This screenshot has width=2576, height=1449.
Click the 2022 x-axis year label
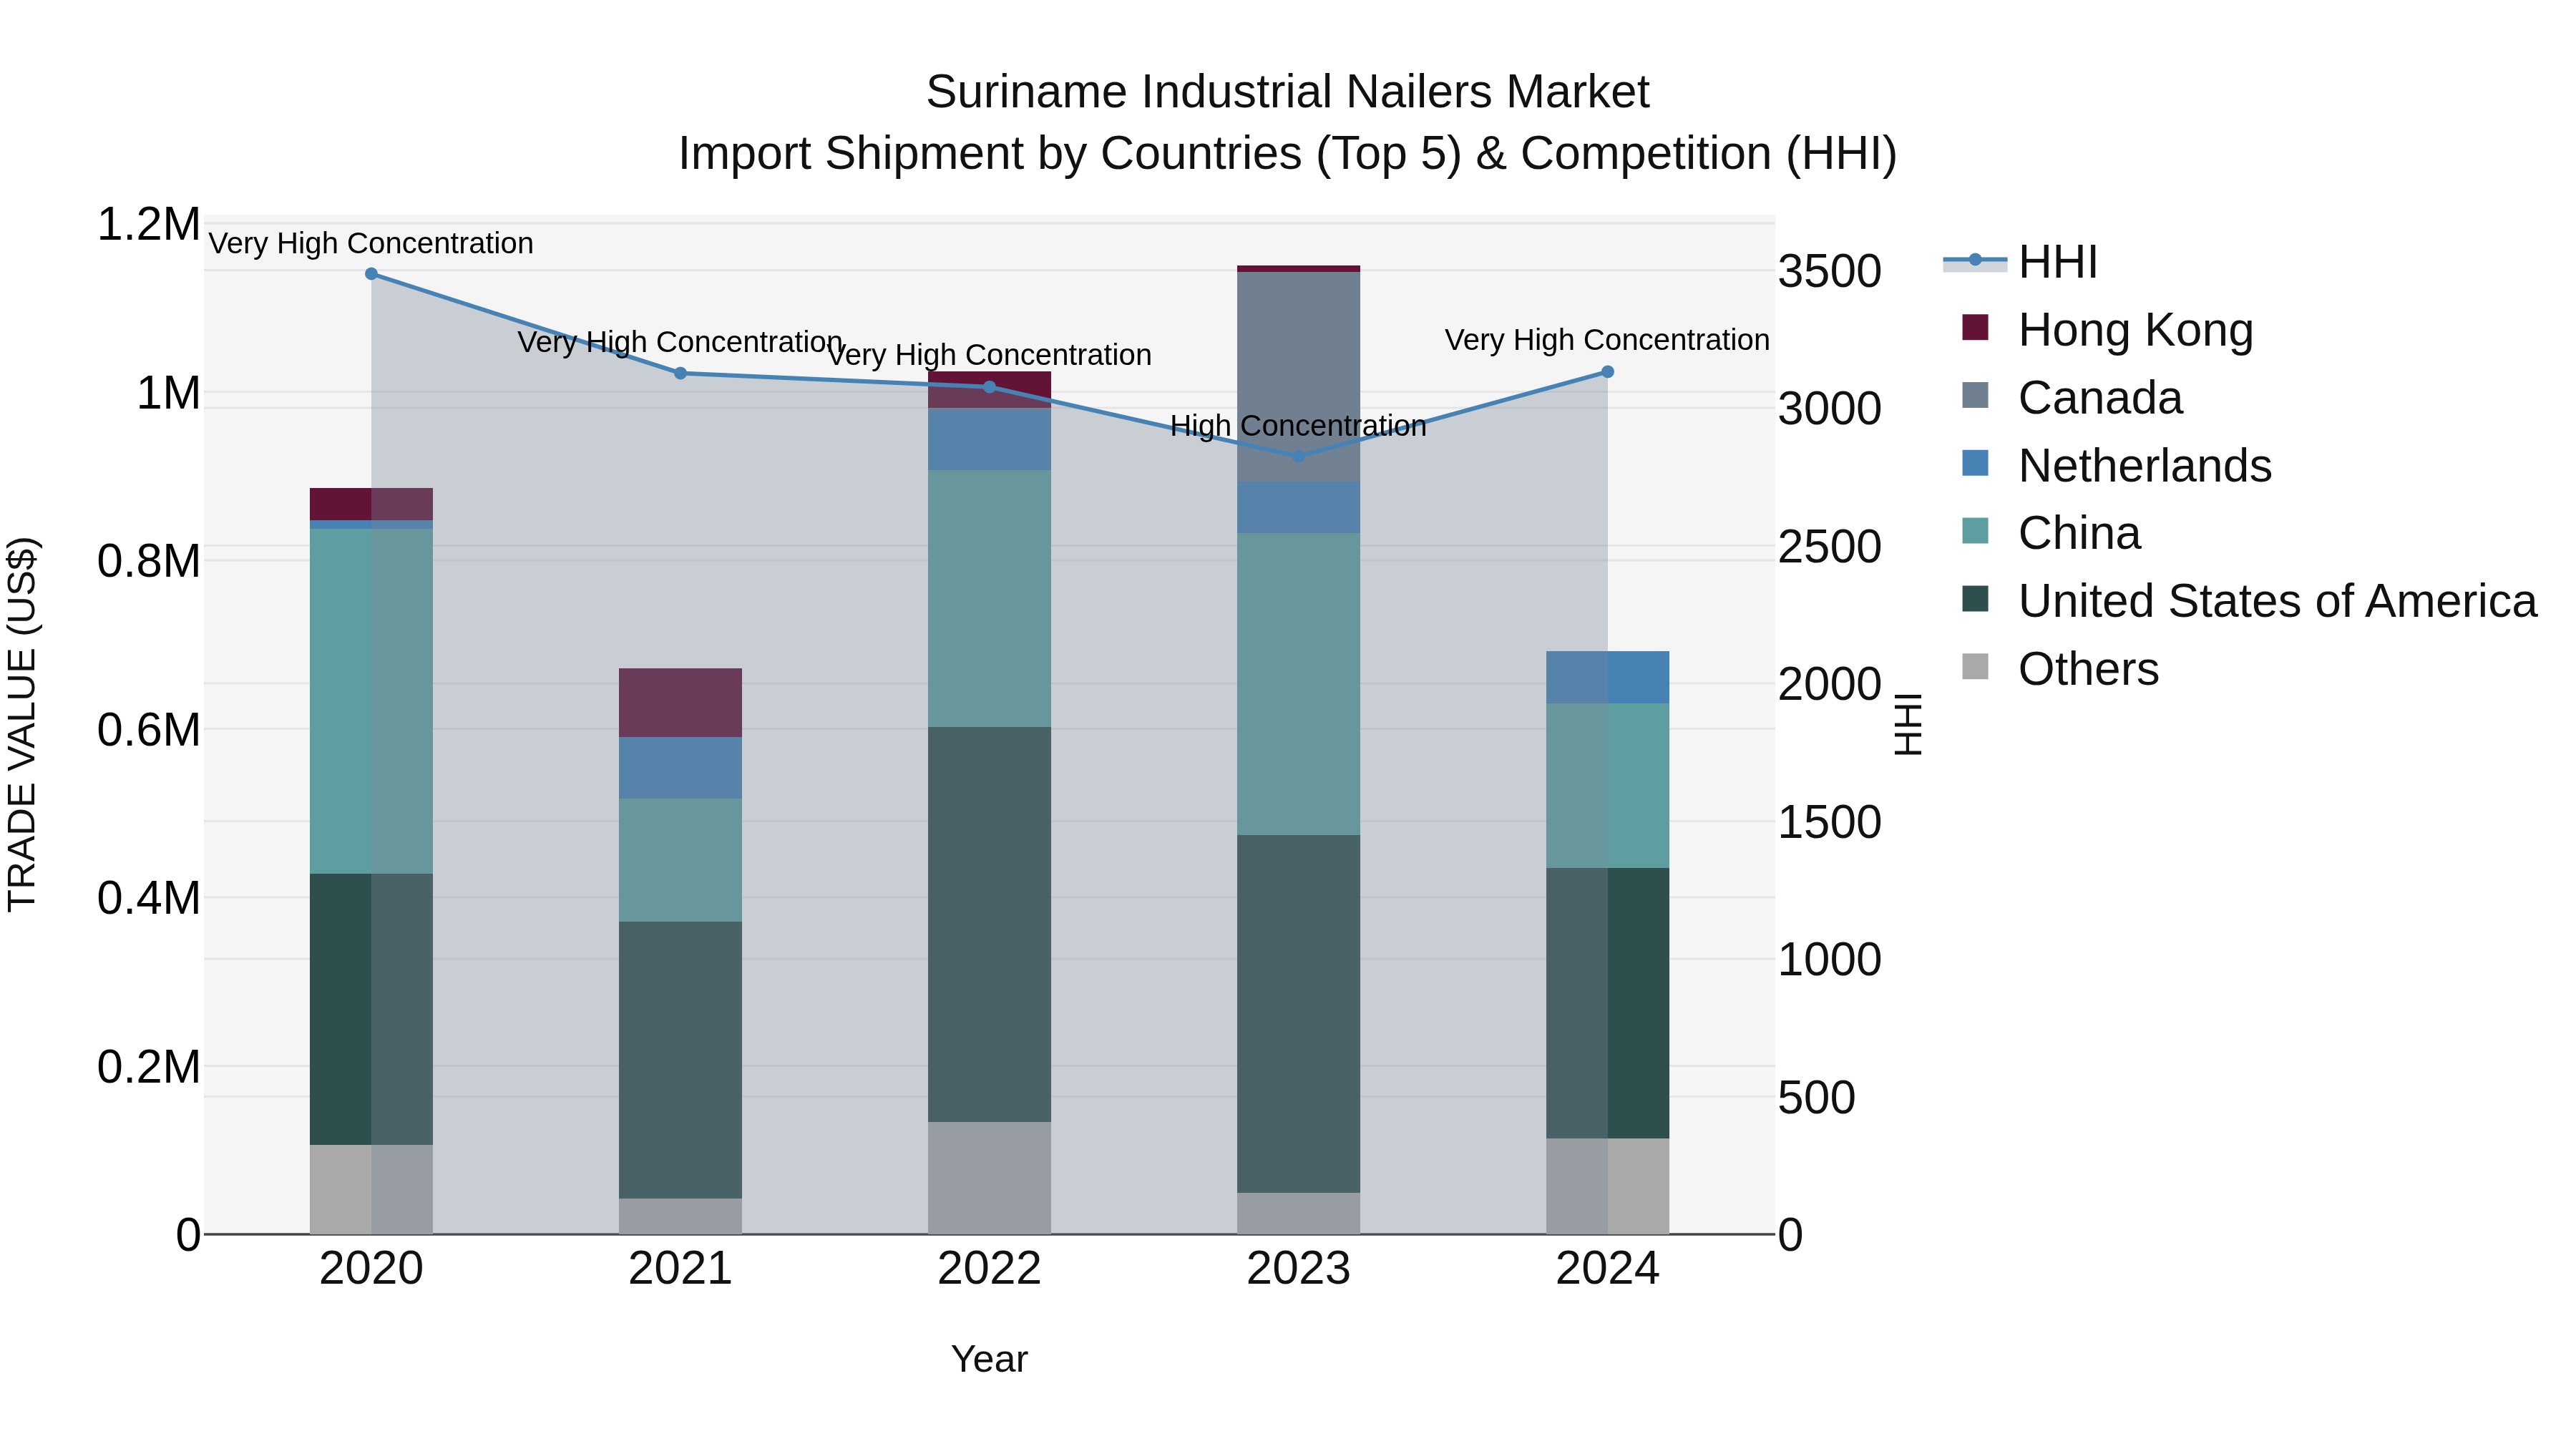pos(989,1269)
